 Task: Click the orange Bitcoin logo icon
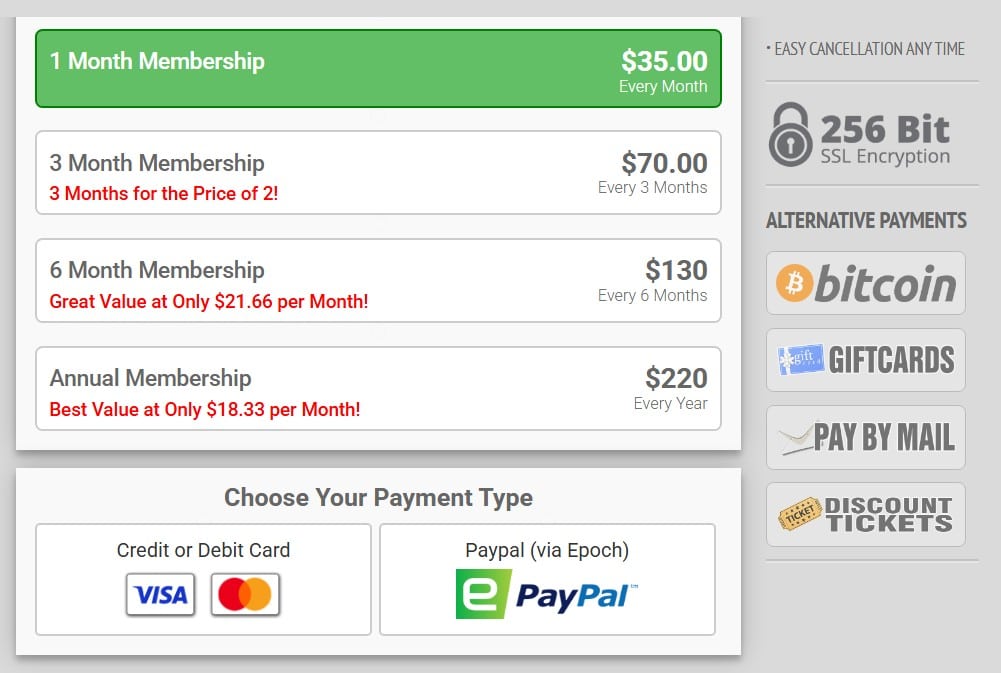[794, 283]
